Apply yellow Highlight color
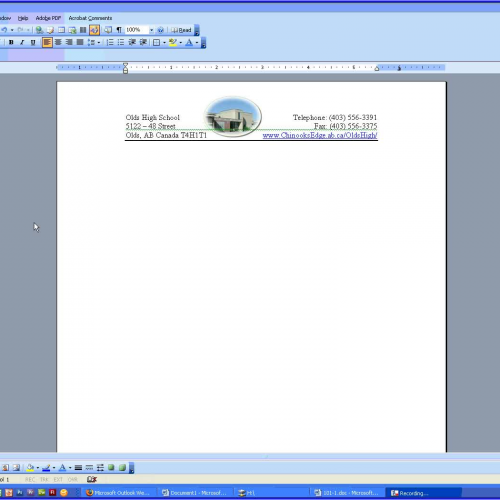 [173, 42]
